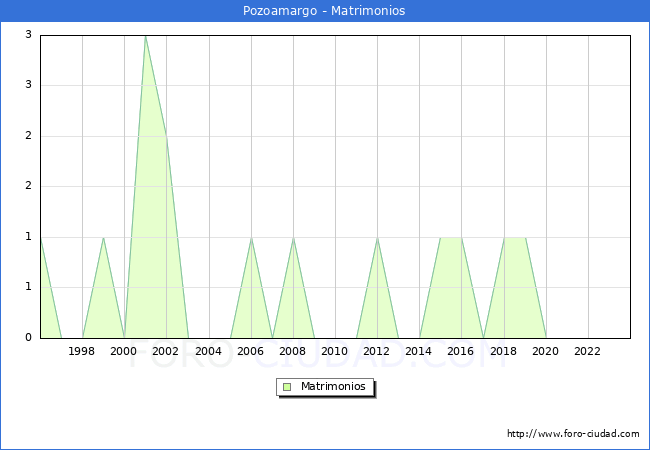Click the 2012 data peak

coord(377,238)
